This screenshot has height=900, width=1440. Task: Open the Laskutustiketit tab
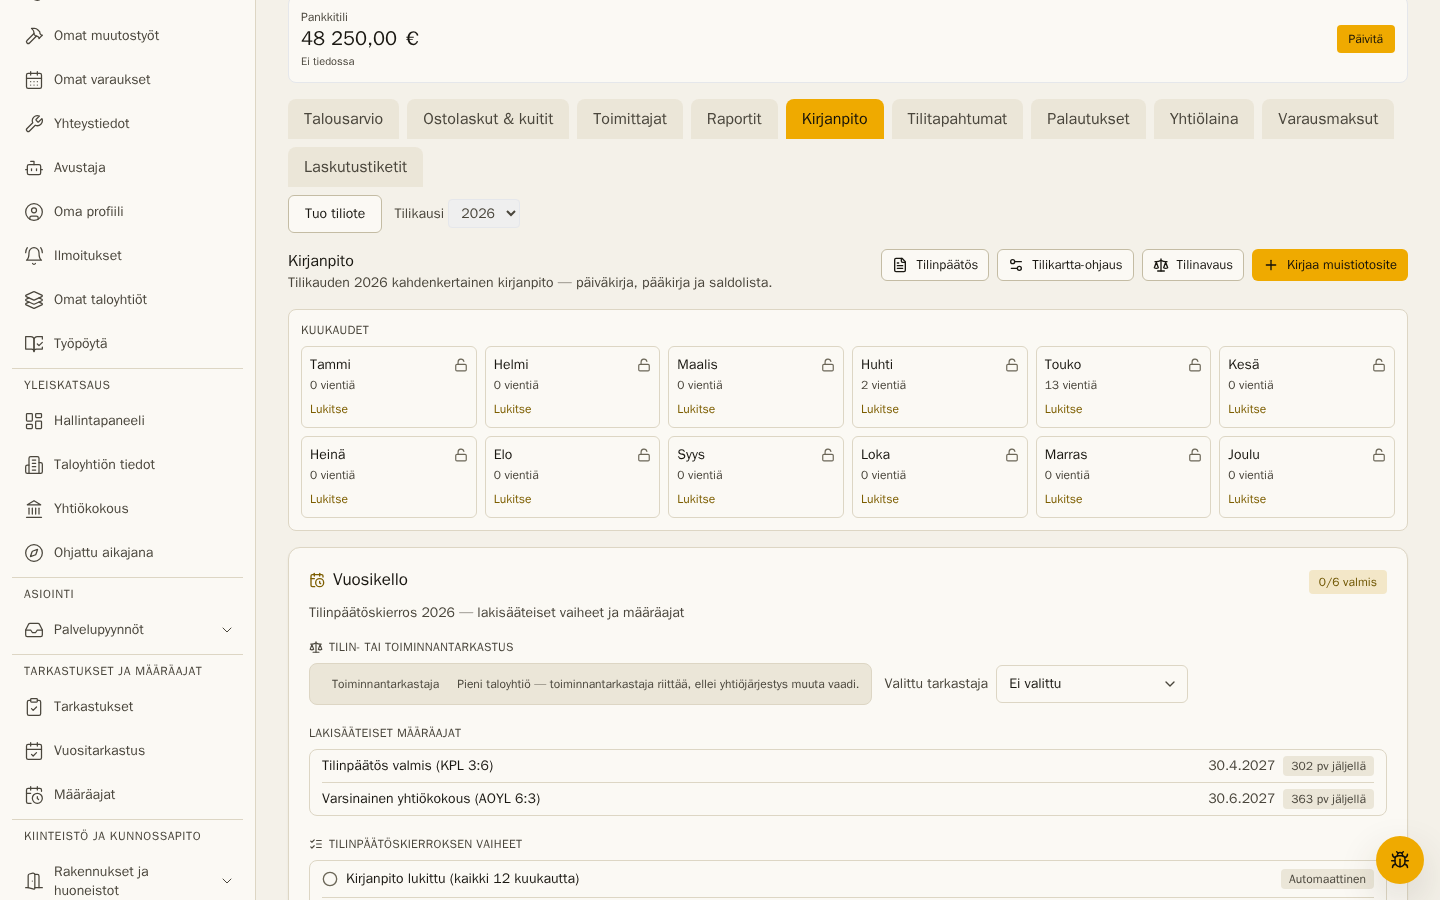pos(355,167)
